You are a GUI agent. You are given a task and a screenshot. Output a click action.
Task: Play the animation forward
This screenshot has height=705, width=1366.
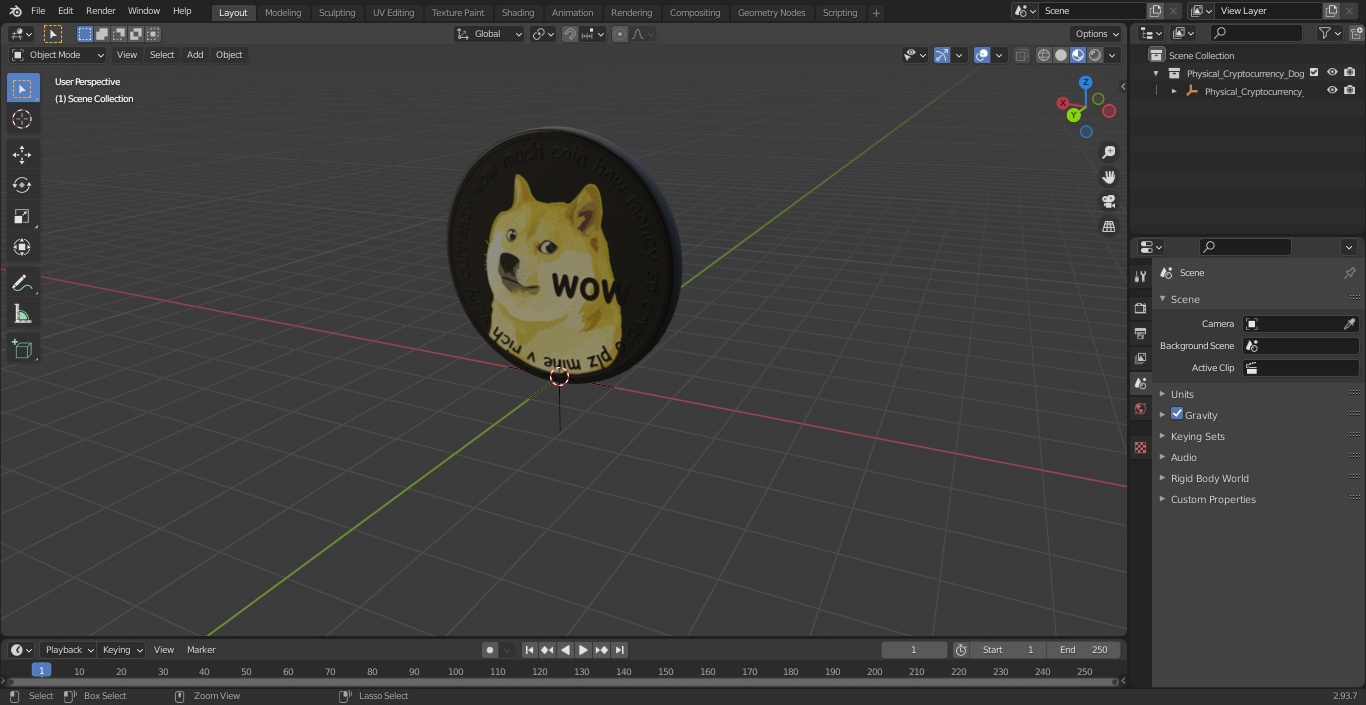[x=584, y=650]
